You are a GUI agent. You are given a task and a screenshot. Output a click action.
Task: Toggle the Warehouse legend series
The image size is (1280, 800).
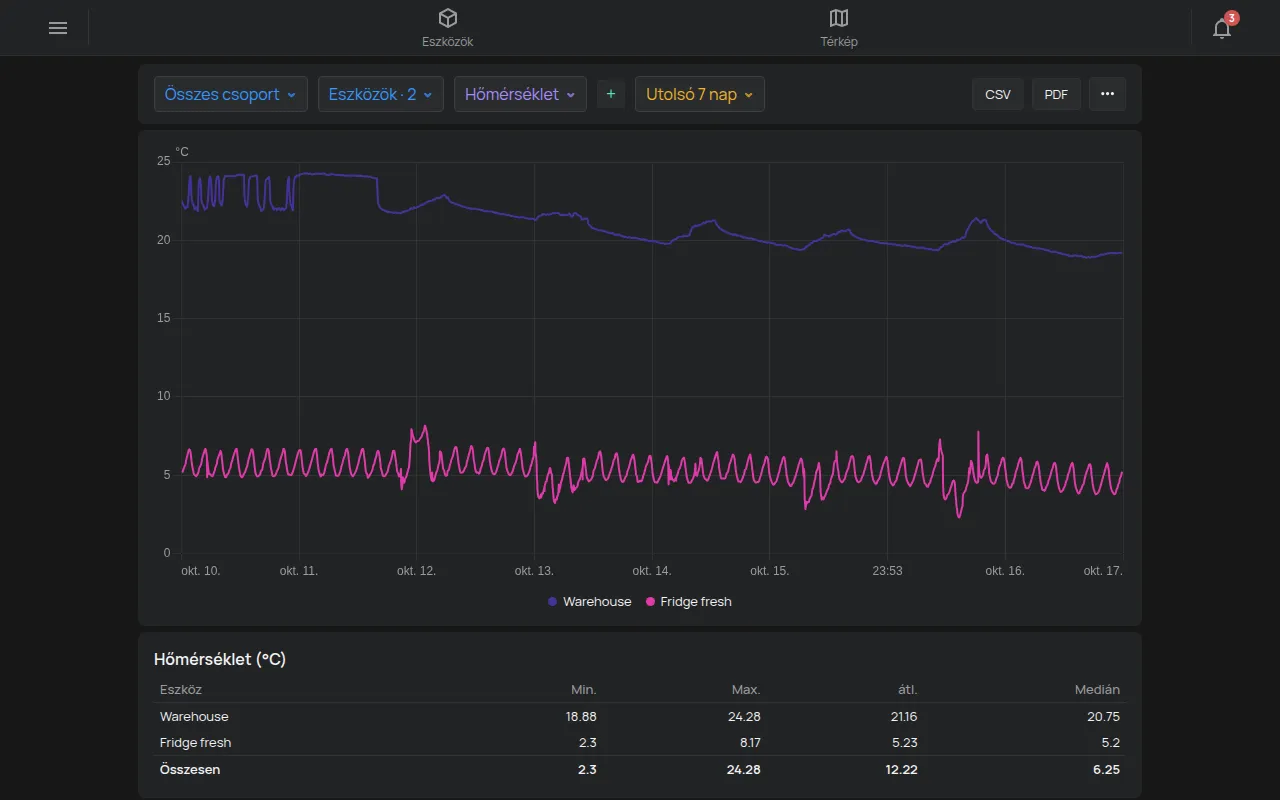click(590, 602)
